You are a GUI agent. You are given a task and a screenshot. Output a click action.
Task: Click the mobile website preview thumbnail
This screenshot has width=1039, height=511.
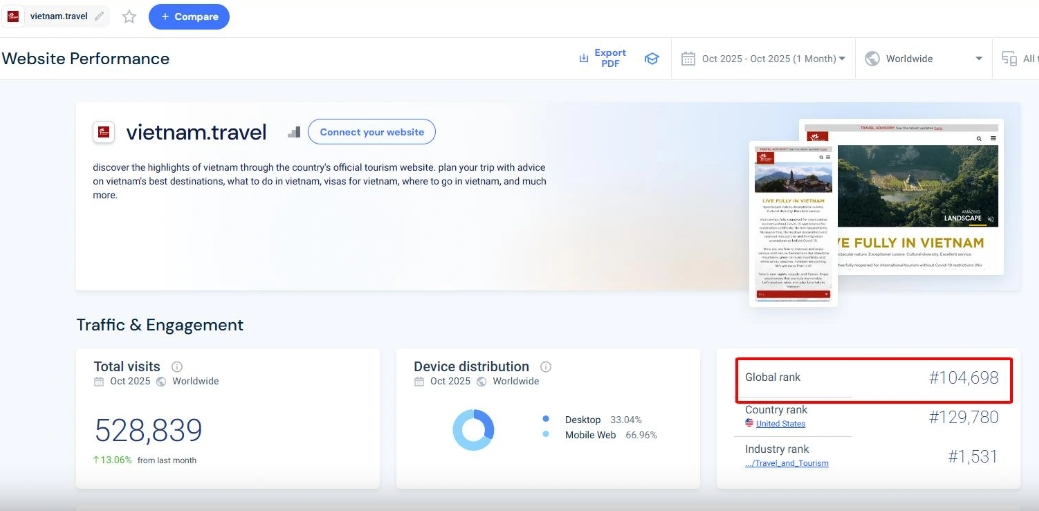click(x=793, y=222)
